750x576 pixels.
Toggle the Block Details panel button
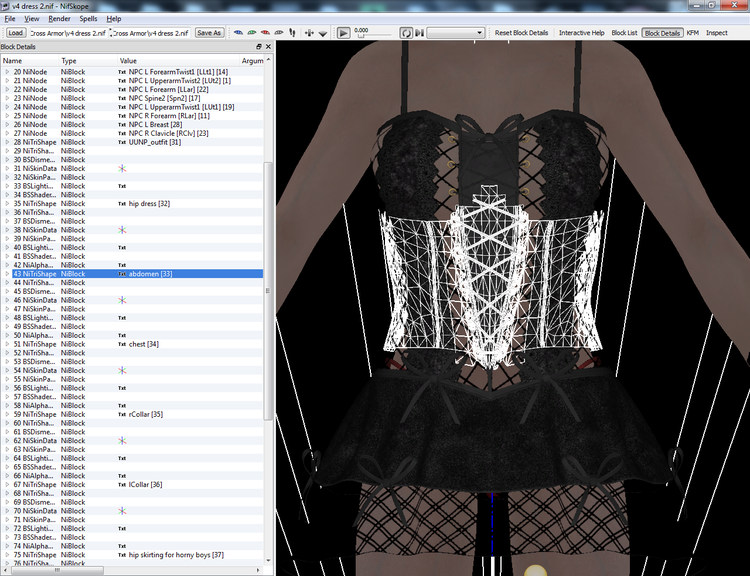click(662, 33)
